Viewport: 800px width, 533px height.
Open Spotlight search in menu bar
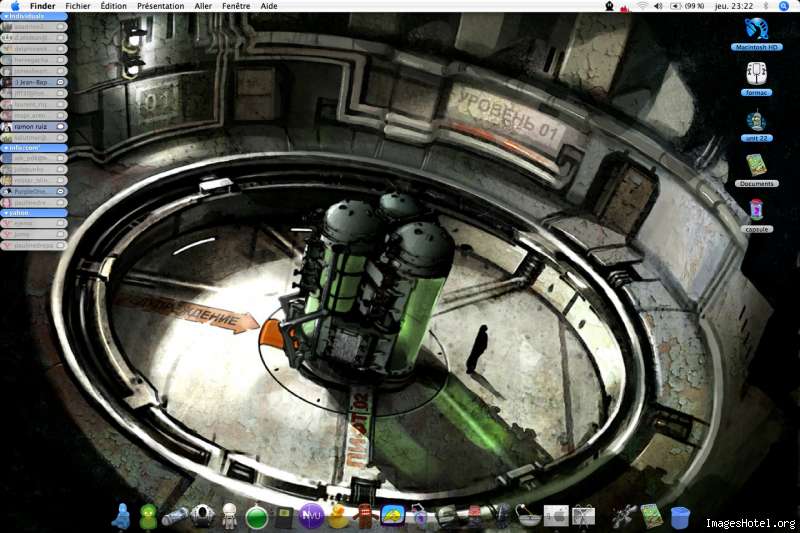coord(784,6)
